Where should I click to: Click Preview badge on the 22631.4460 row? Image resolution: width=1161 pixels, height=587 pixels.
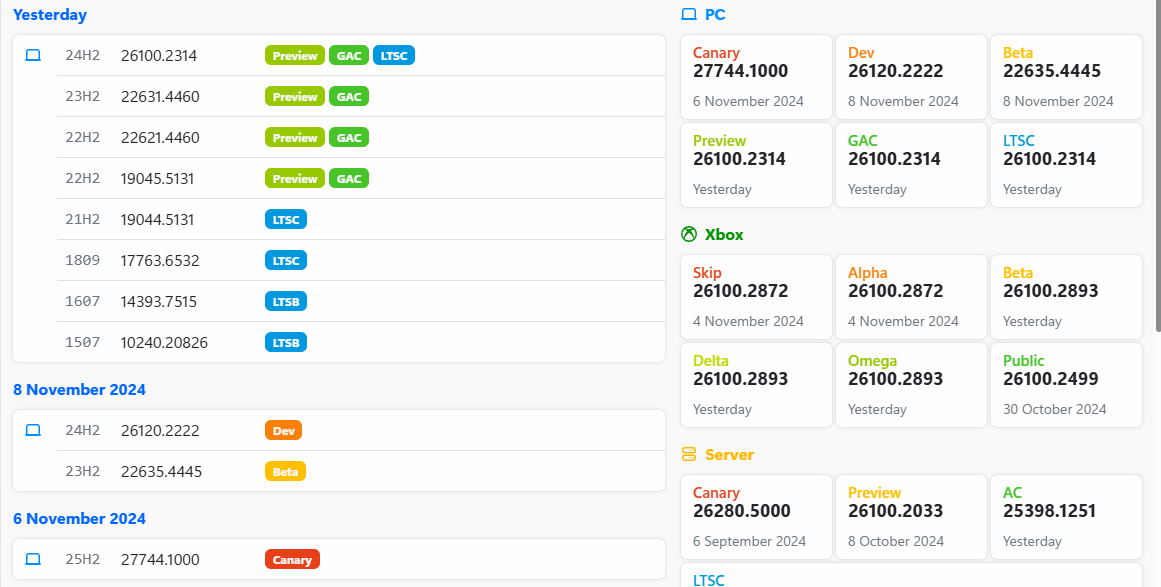tap(295, 96)
